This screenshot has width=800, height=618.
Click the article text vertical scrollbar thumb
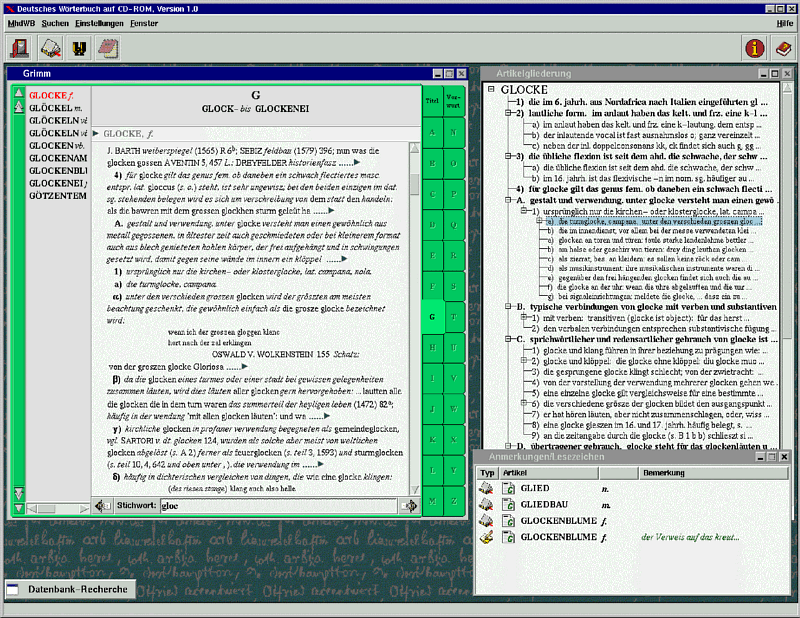point(414,184)
